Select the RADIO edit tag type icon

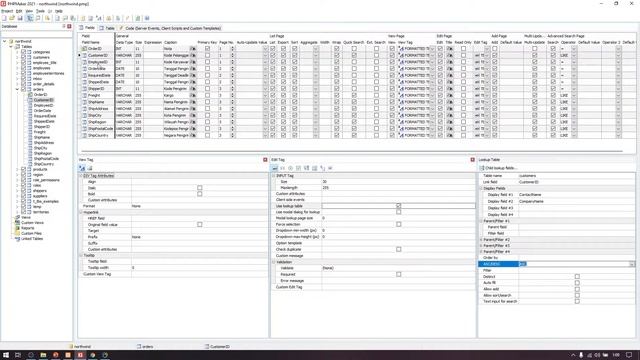point(291,168)
